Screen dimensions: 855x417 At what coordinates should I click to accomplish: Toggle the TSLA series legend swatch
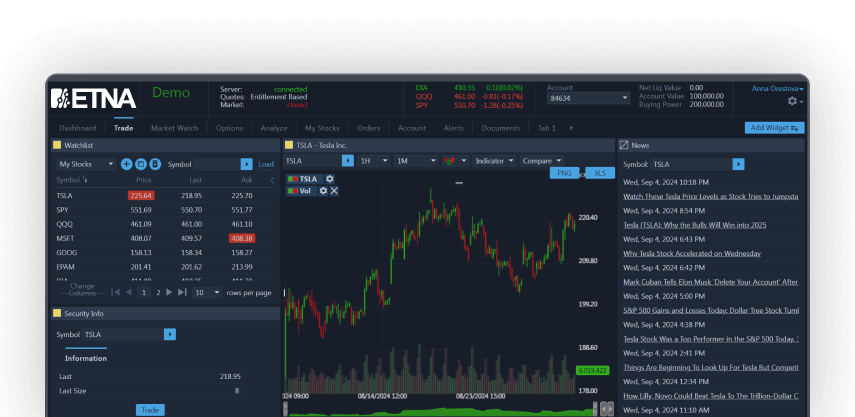(292, 179)
